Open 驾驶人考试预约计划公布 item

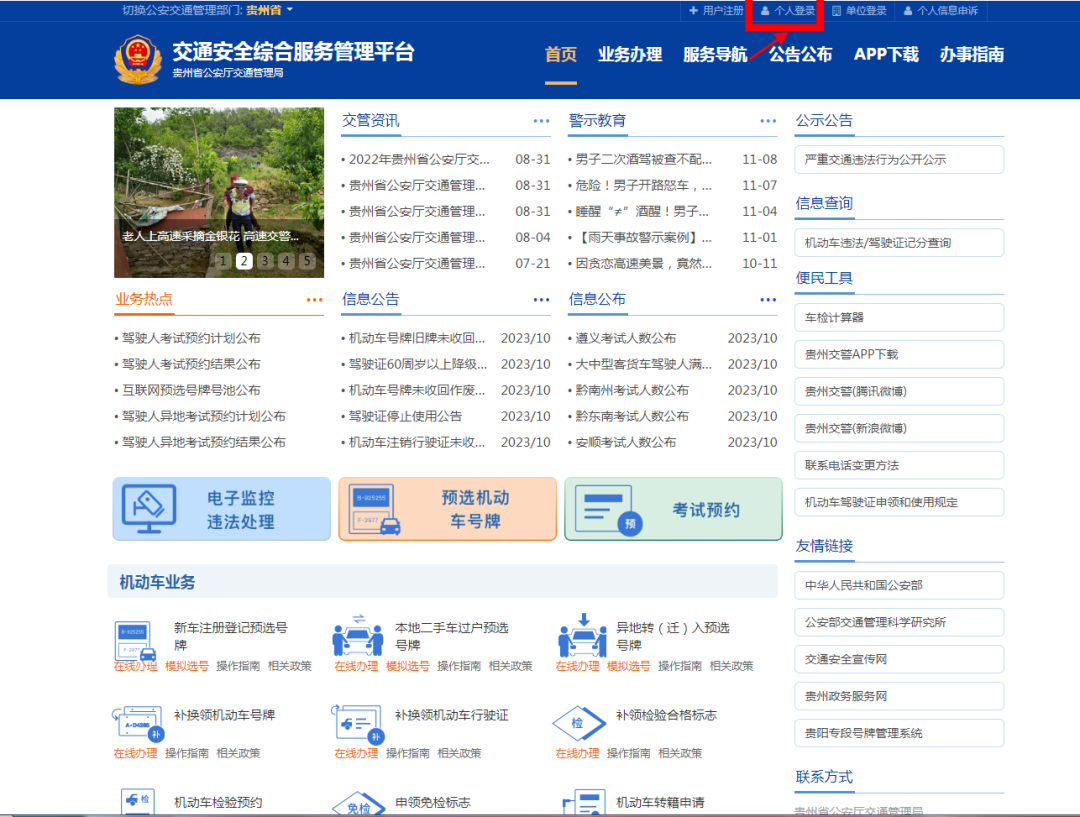point(191,338)
